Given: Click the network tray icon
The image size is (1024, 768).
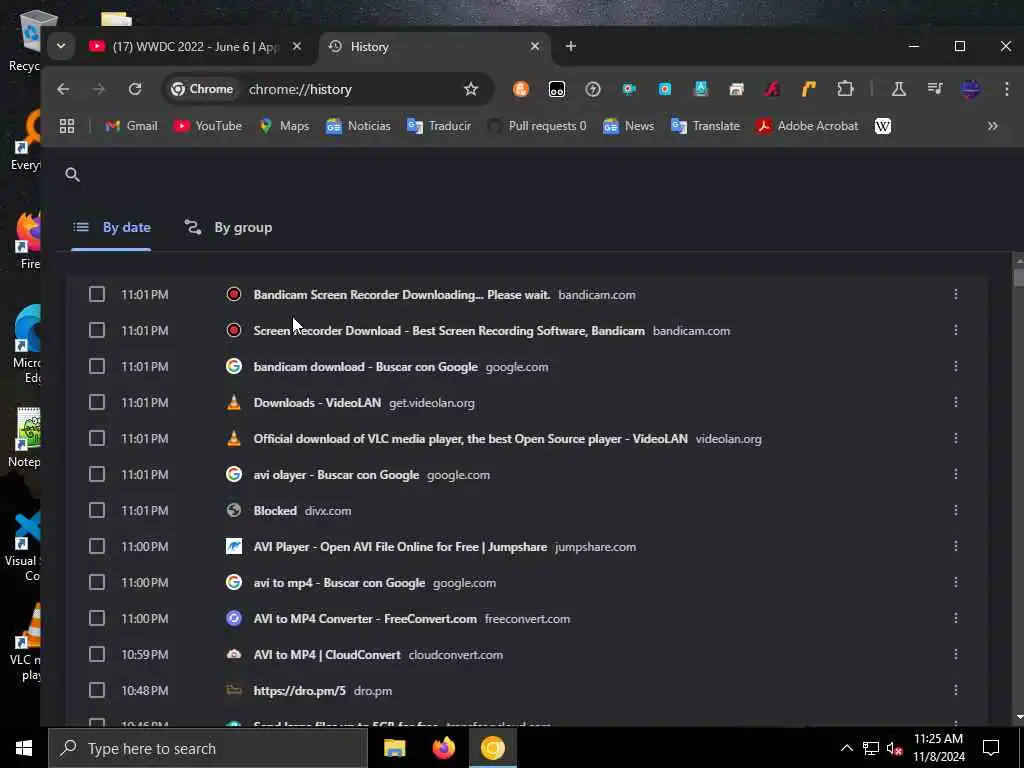Looking at the screenshot, I should (871, 748).
